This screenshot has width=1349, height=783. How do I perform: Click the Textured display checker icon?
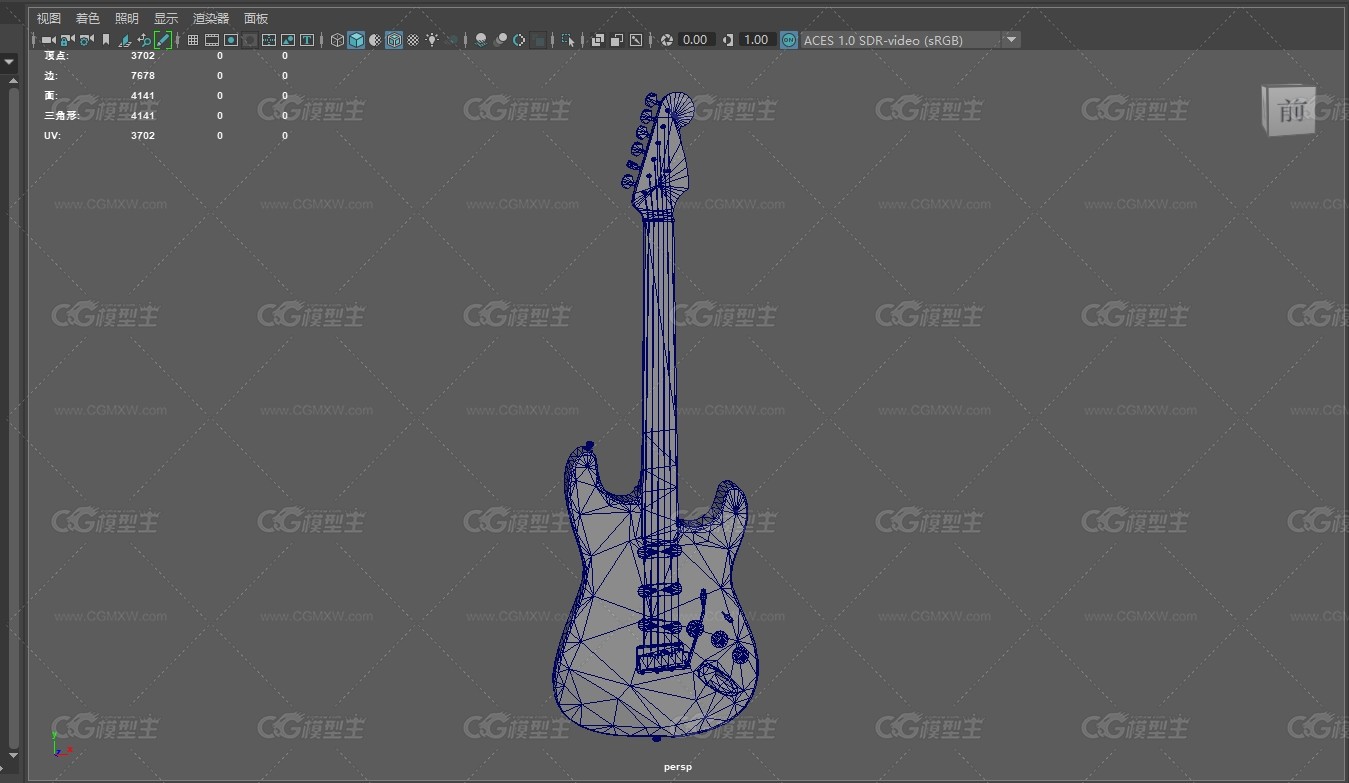tap(413, 40)
